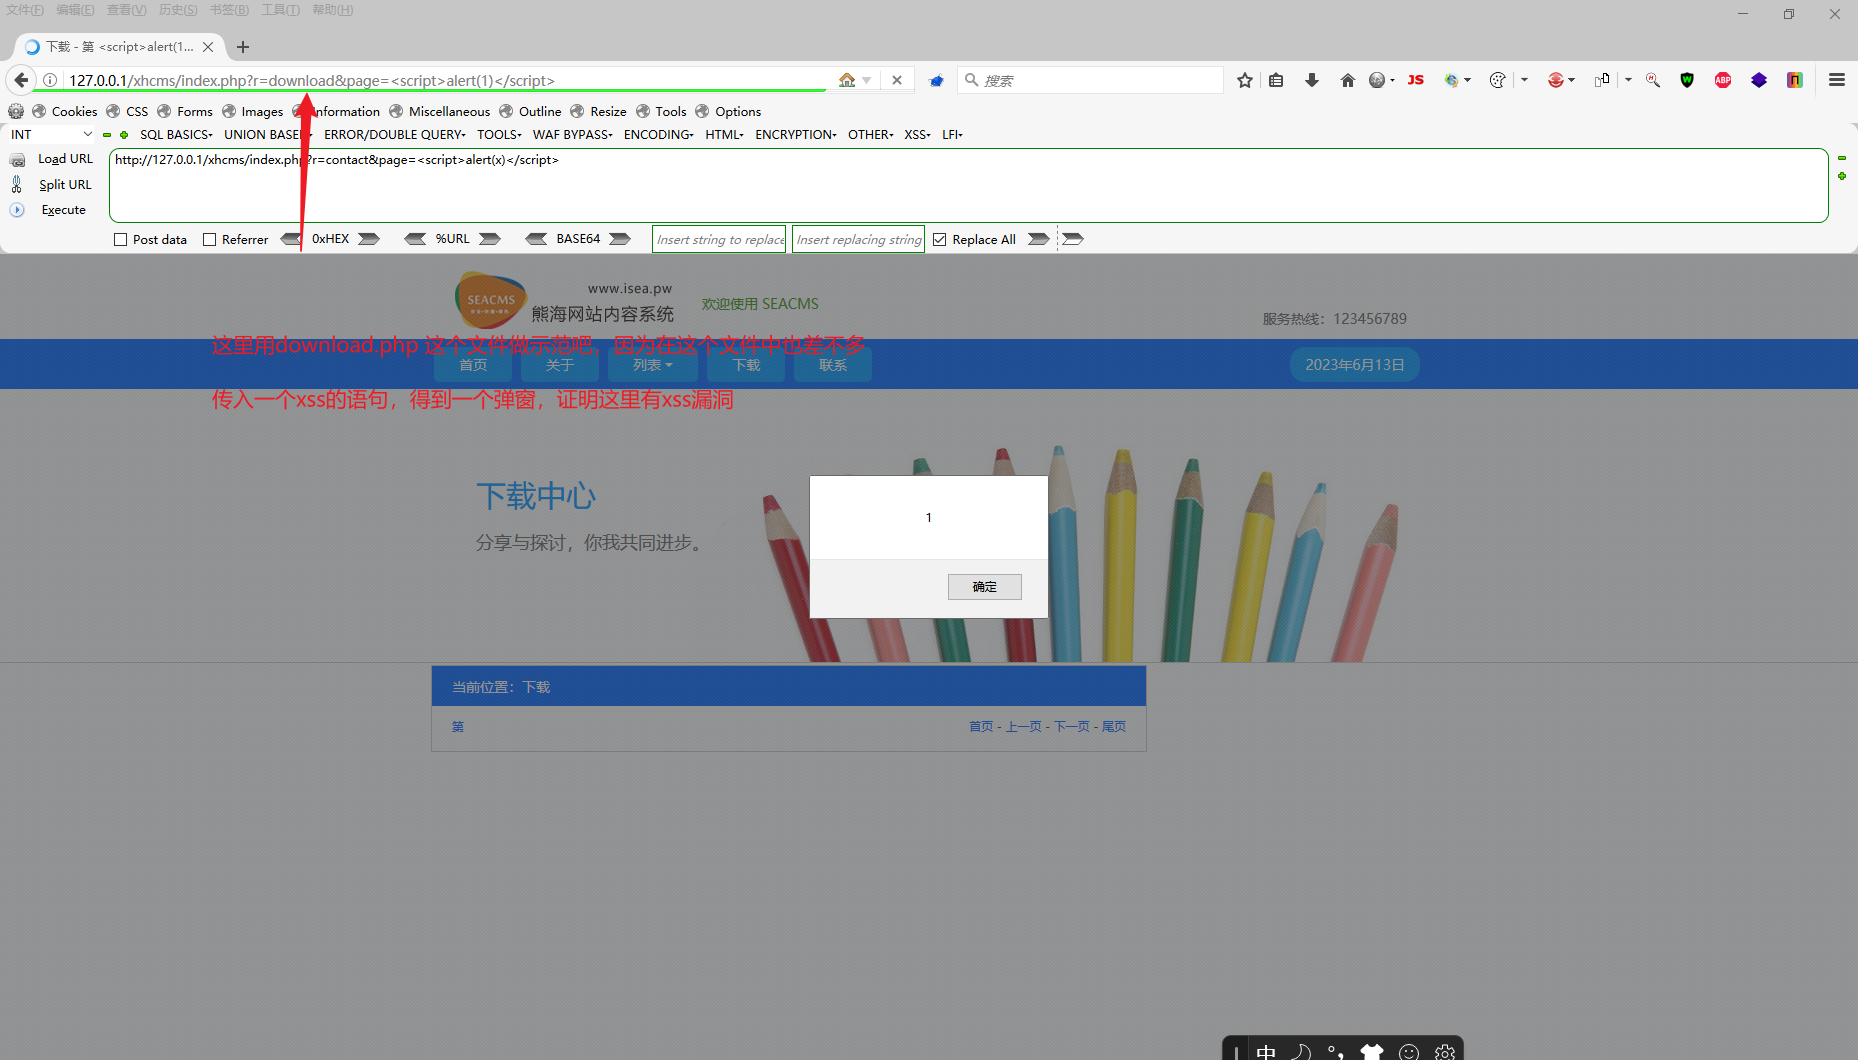Viewport: 1858px width, 1060px height.
Task: Expand the ERROR/DOUBLE QUERY menu
Action: point(395,134)
